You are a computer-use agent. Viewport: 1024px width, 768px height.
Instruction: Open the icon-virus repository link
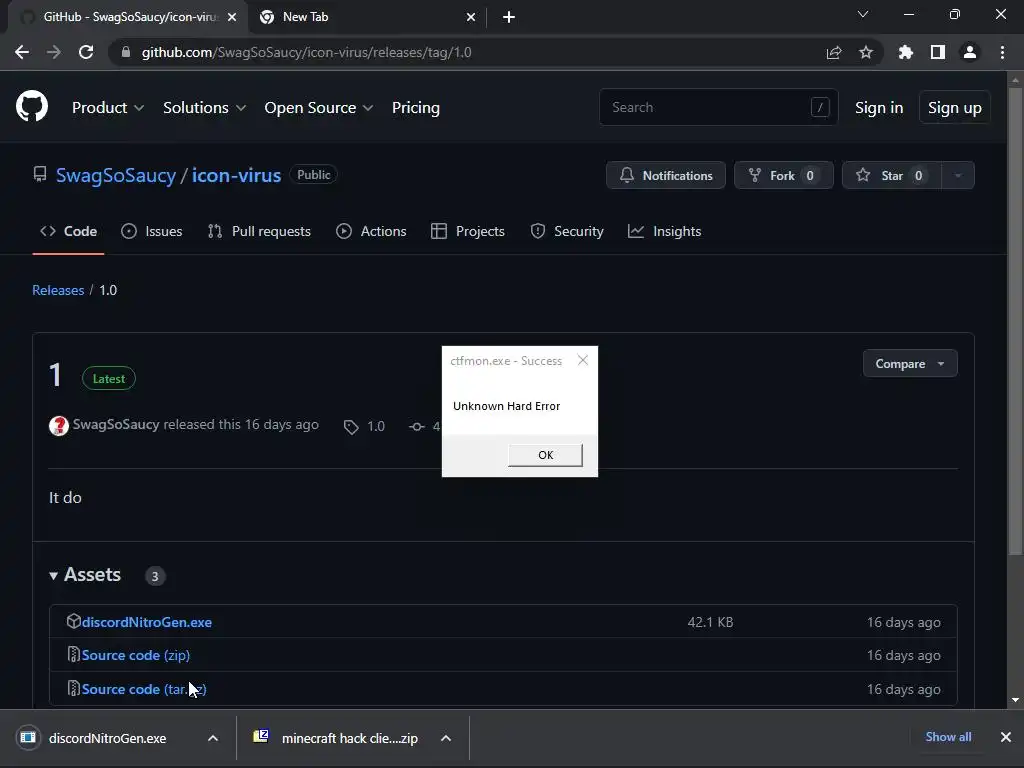[x=236, y=175]
